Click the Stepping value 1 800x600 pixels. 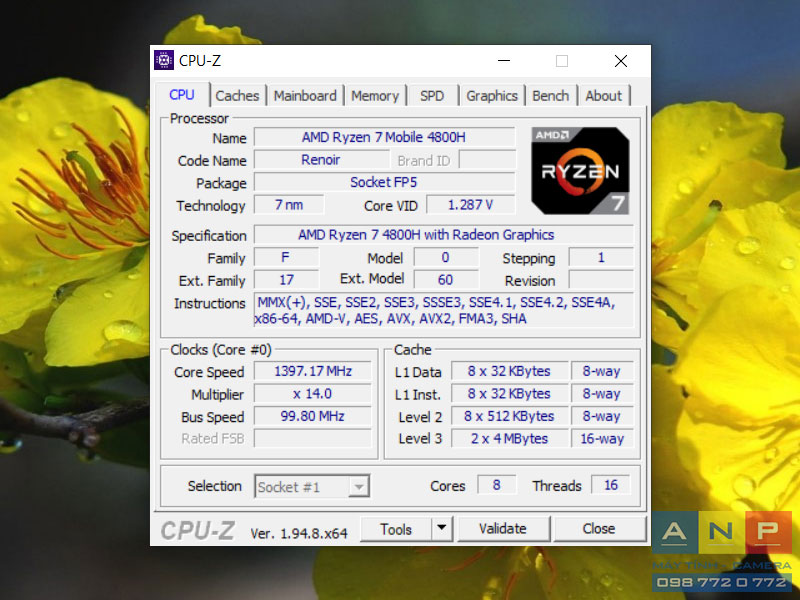(x=601, y=258)
